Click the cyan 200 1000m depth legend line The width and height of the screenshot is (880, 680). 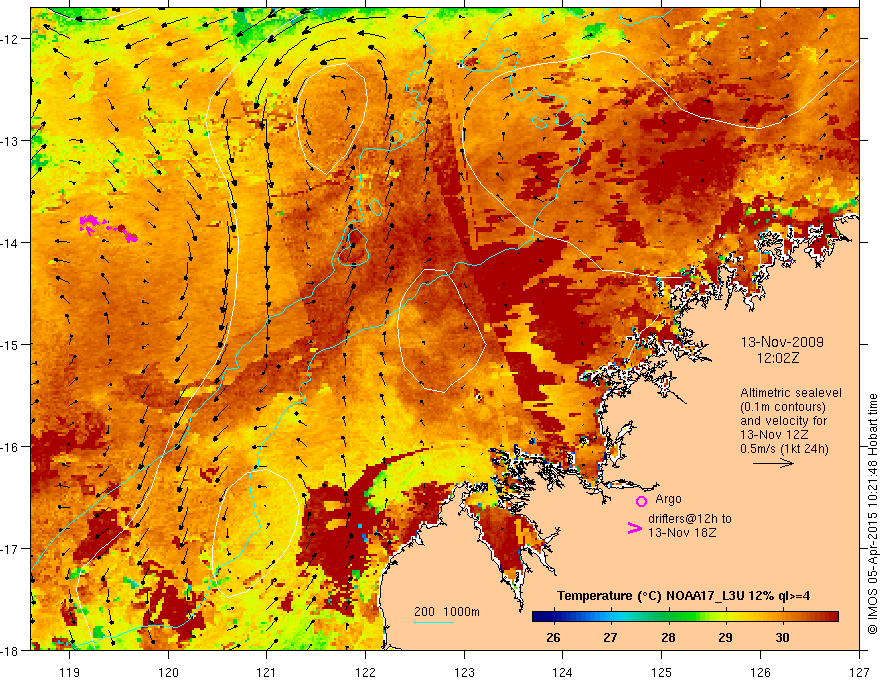click(x=434, y=622)
